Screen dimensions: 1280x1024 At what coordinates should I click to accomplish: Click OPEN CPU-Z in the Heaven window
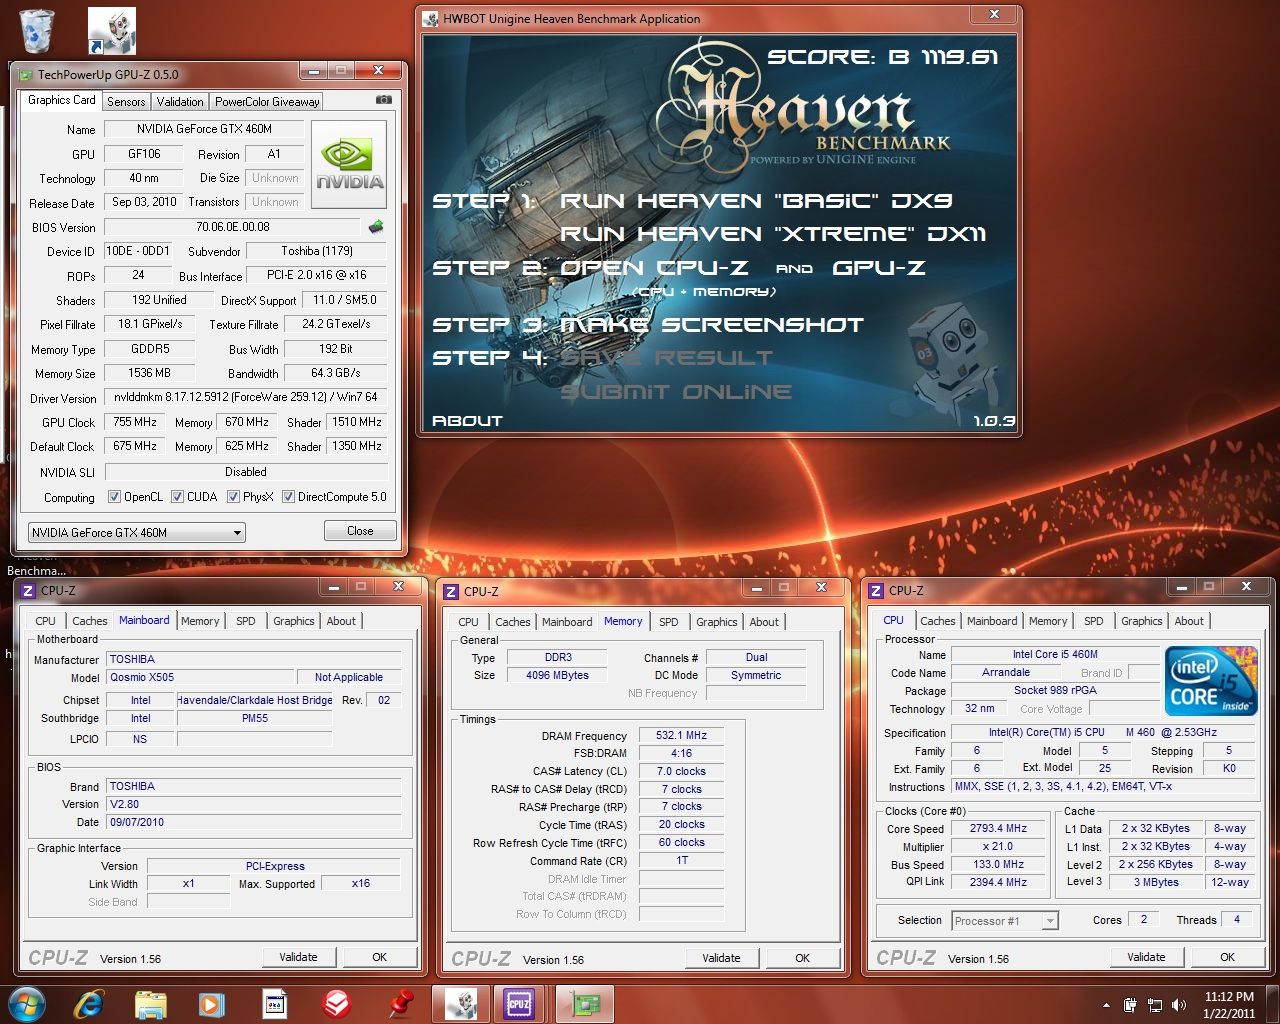click(654, 268)
